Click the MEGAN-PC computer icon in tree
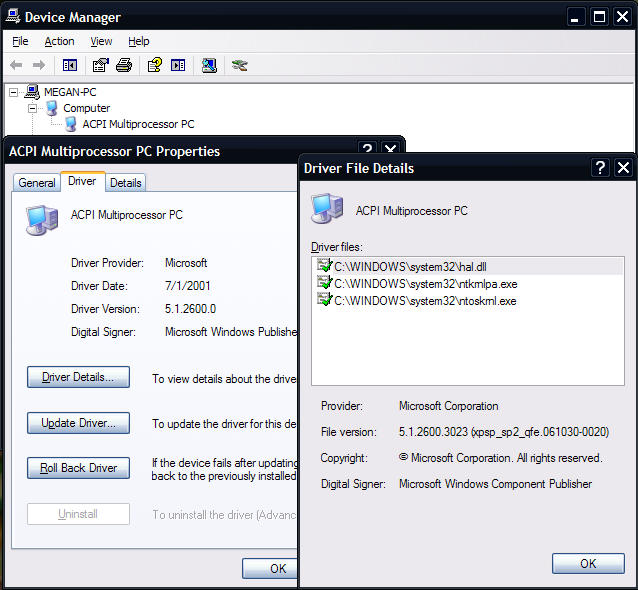Image resolution: width=638 pixels, height=590 pixels. coord(32,92)
